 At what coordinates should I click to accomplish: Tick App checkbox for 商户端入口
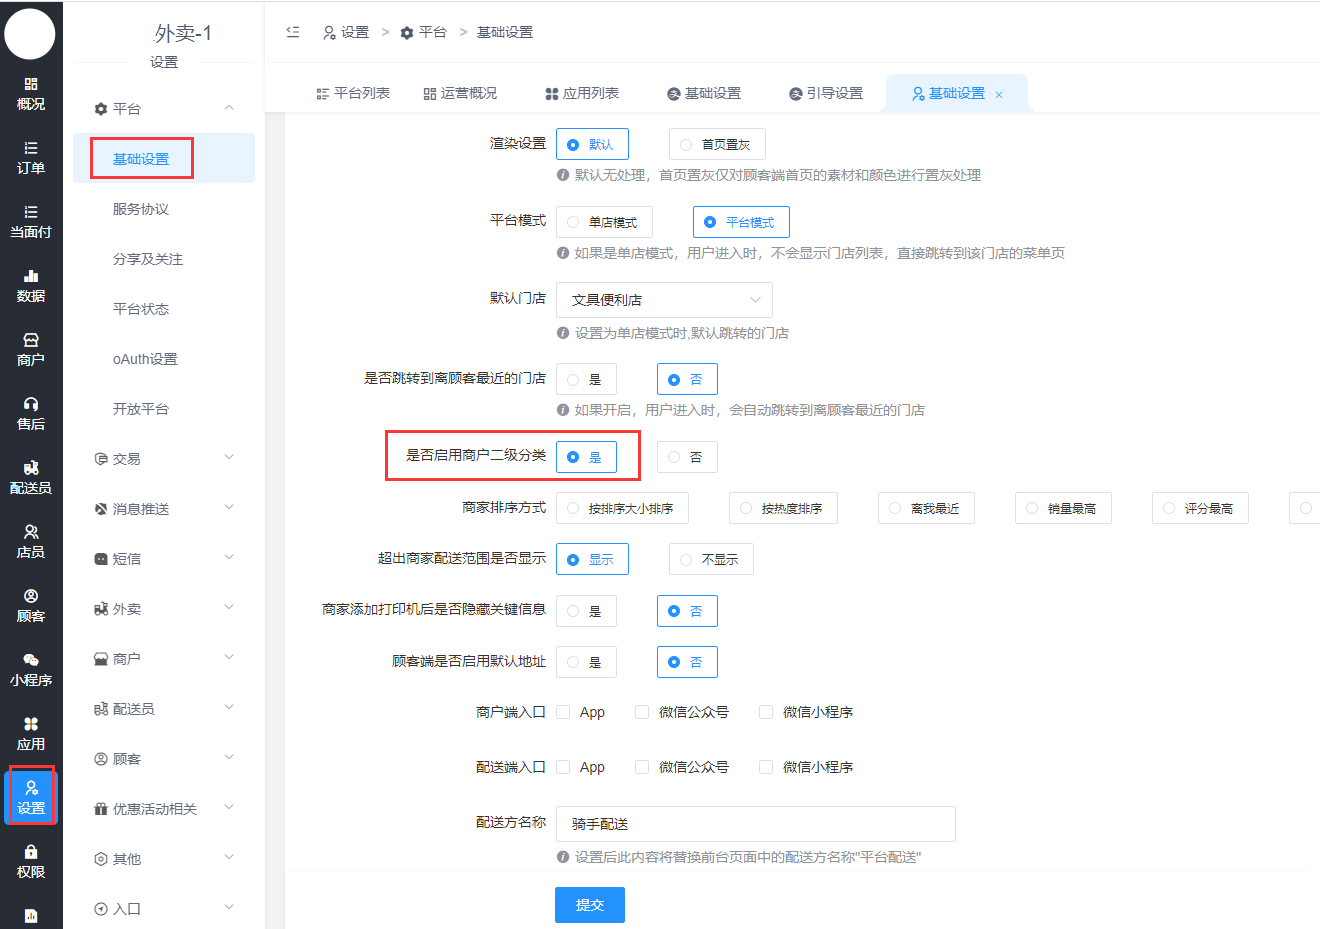(563, 712)
